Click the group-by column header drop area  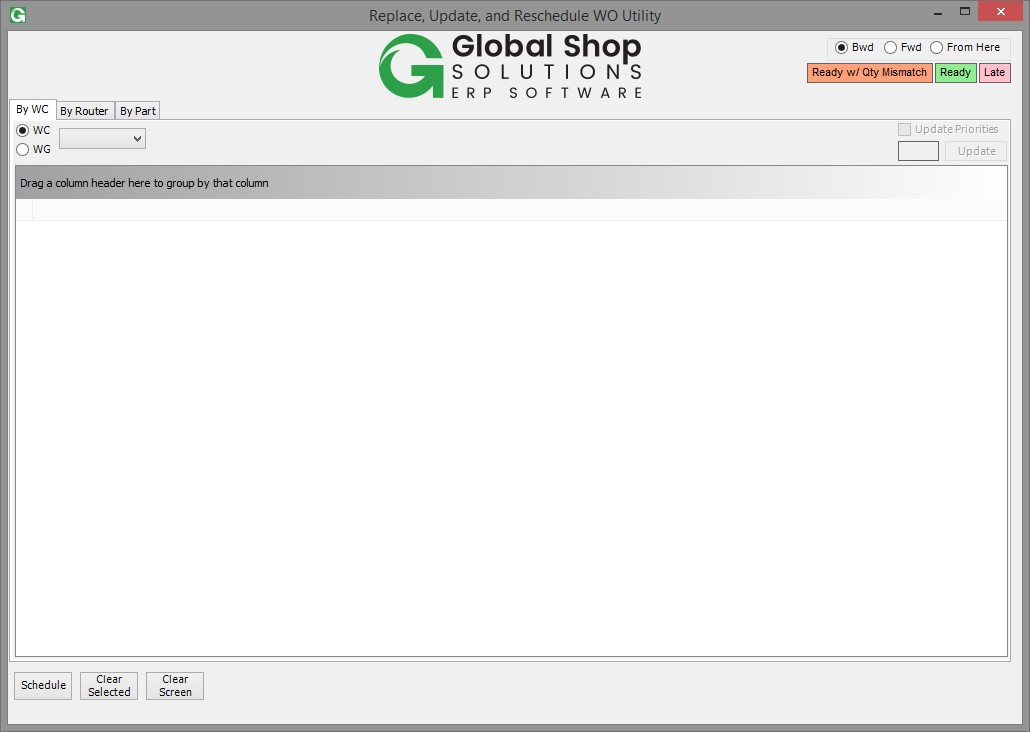point(511,183)
